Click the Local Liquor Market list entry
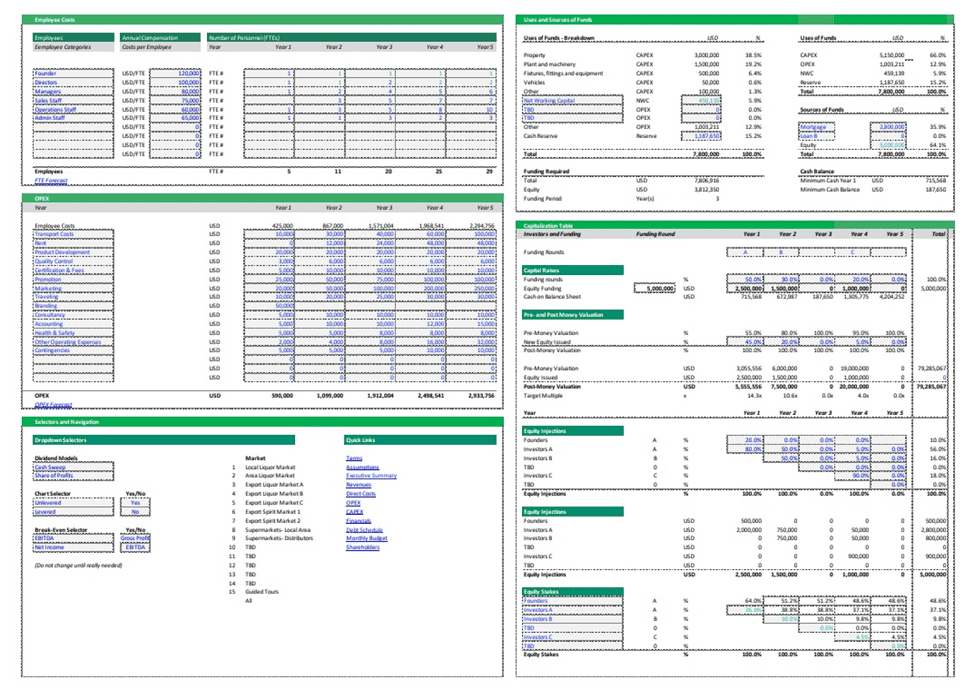Viewport: 975px width, 699px height. [270, 467]
